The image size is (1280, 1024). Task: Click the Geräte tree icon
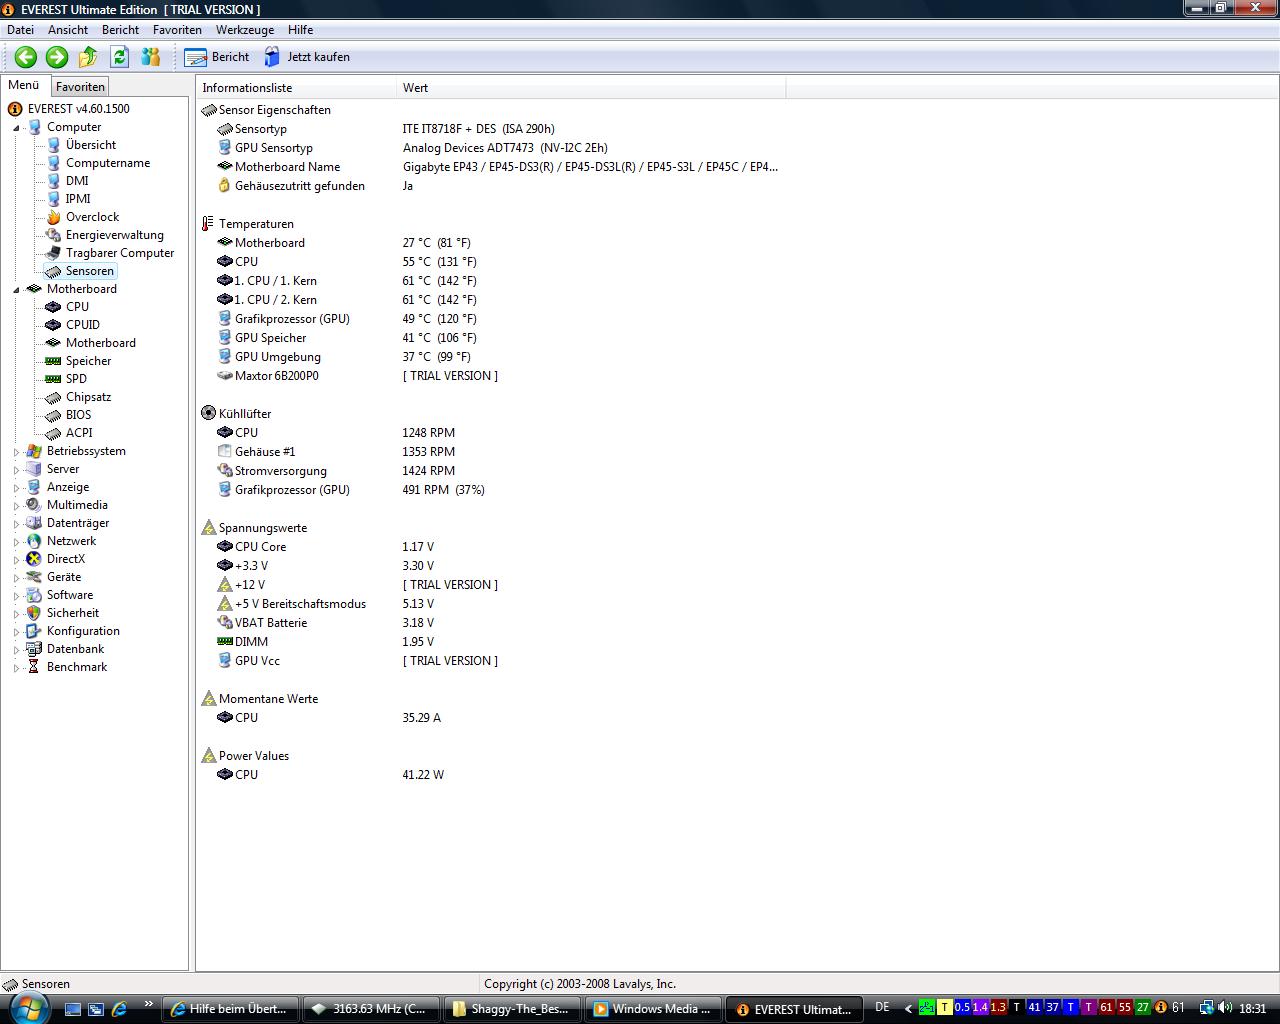[x=34, y=577]
